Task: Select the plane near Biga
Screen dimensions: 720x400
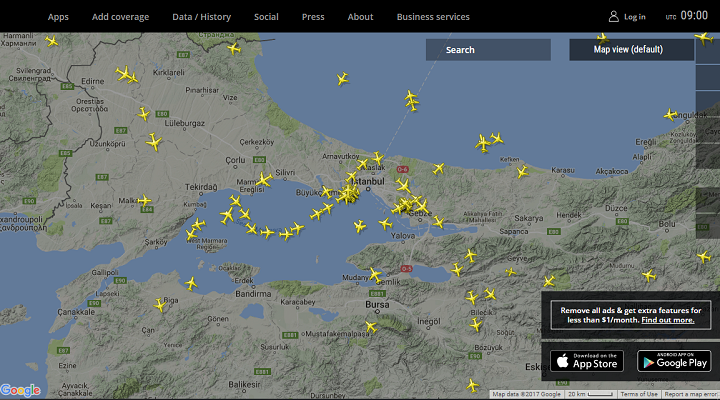Action: tap(160, 304)
